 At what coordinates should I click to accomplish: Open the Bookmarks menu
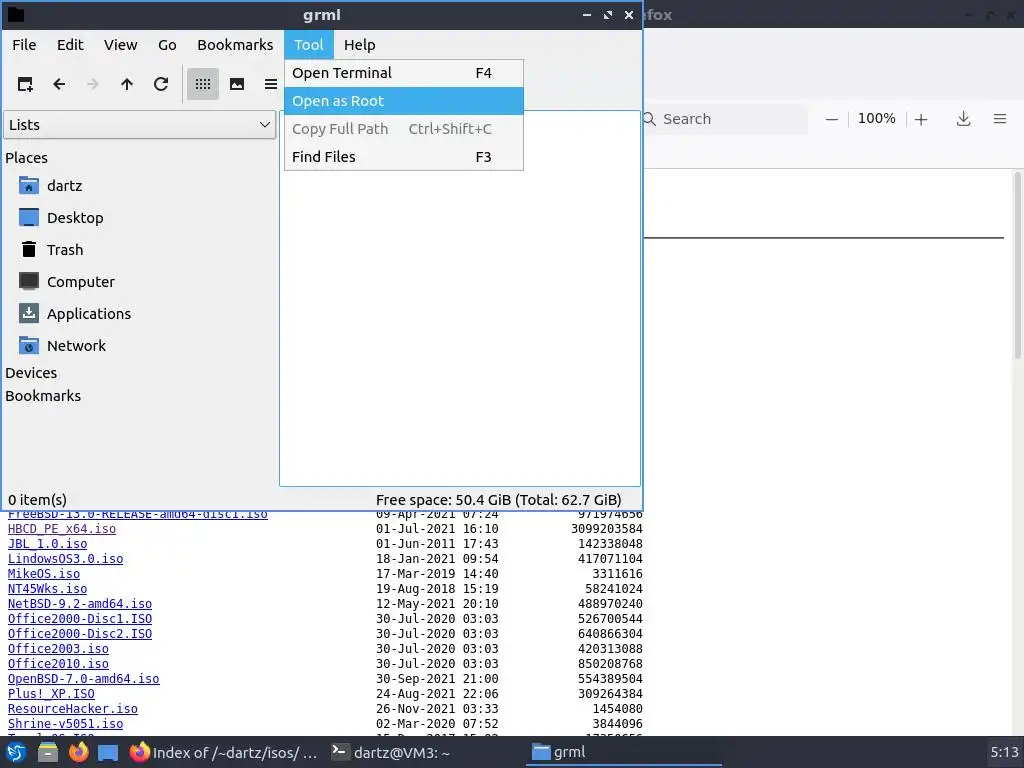pos(235,45)
